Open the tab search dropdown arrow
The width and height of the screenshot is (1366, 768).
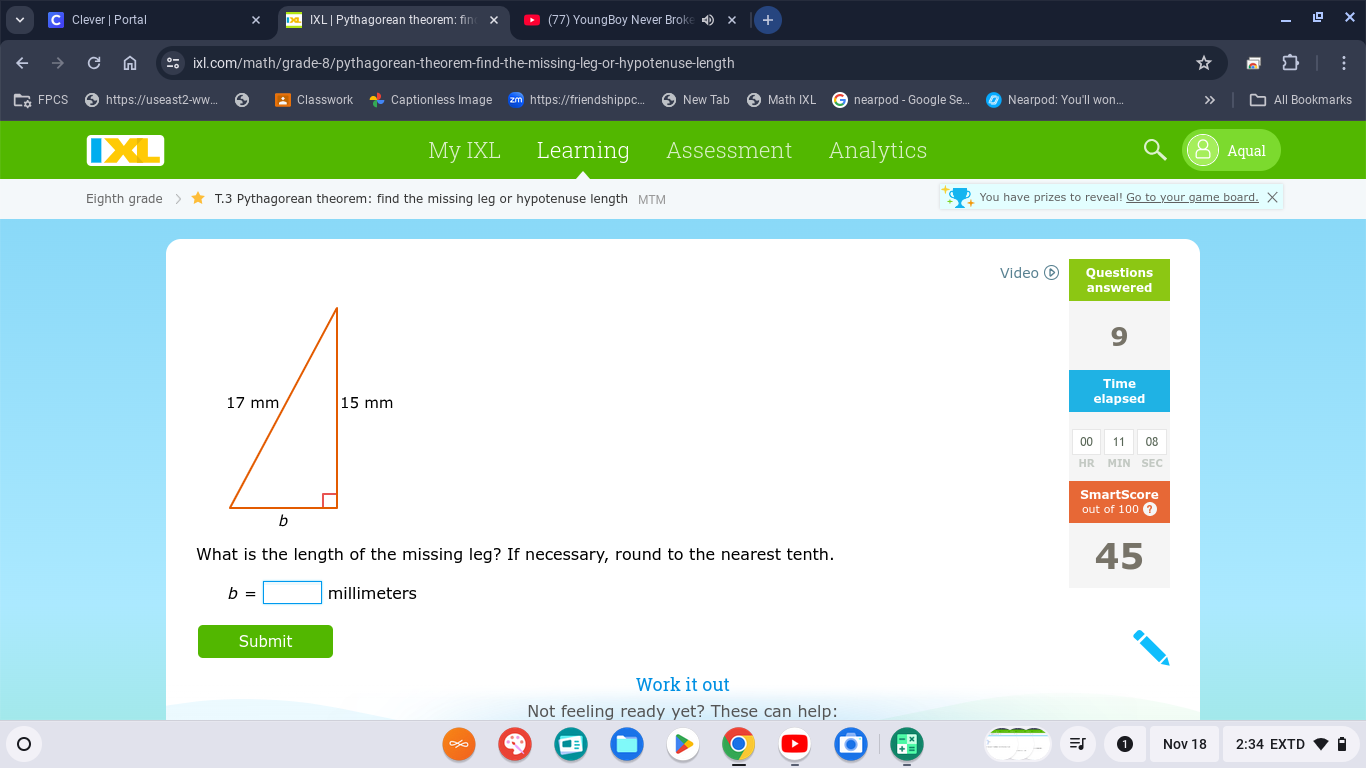tap(20, 20)
